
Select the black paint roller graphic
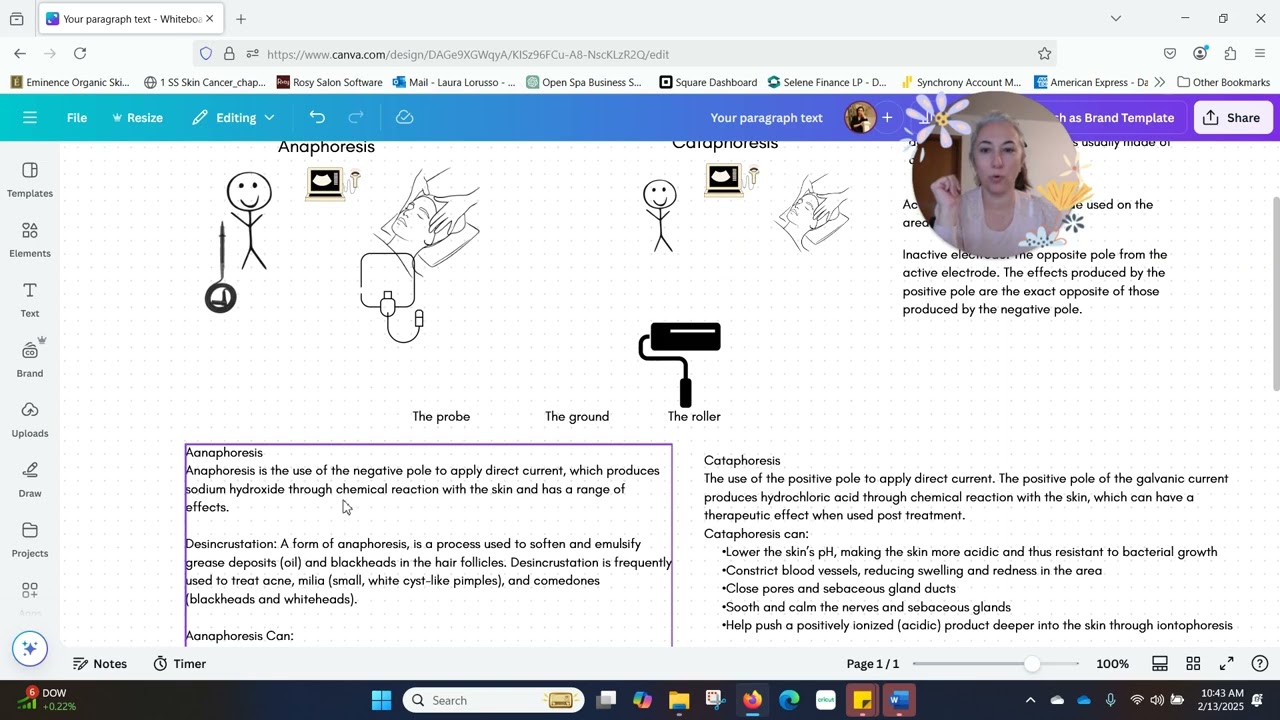click(x=680, y=363)
